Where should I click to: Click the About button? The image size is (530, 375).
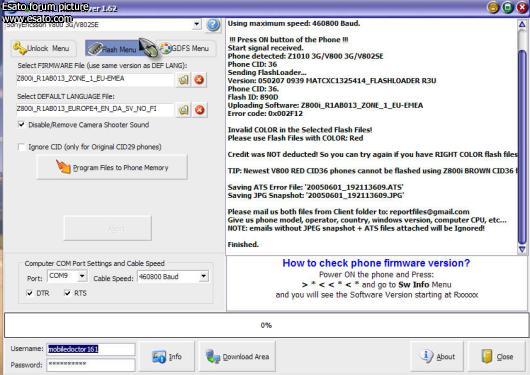[x=437, y=356]
